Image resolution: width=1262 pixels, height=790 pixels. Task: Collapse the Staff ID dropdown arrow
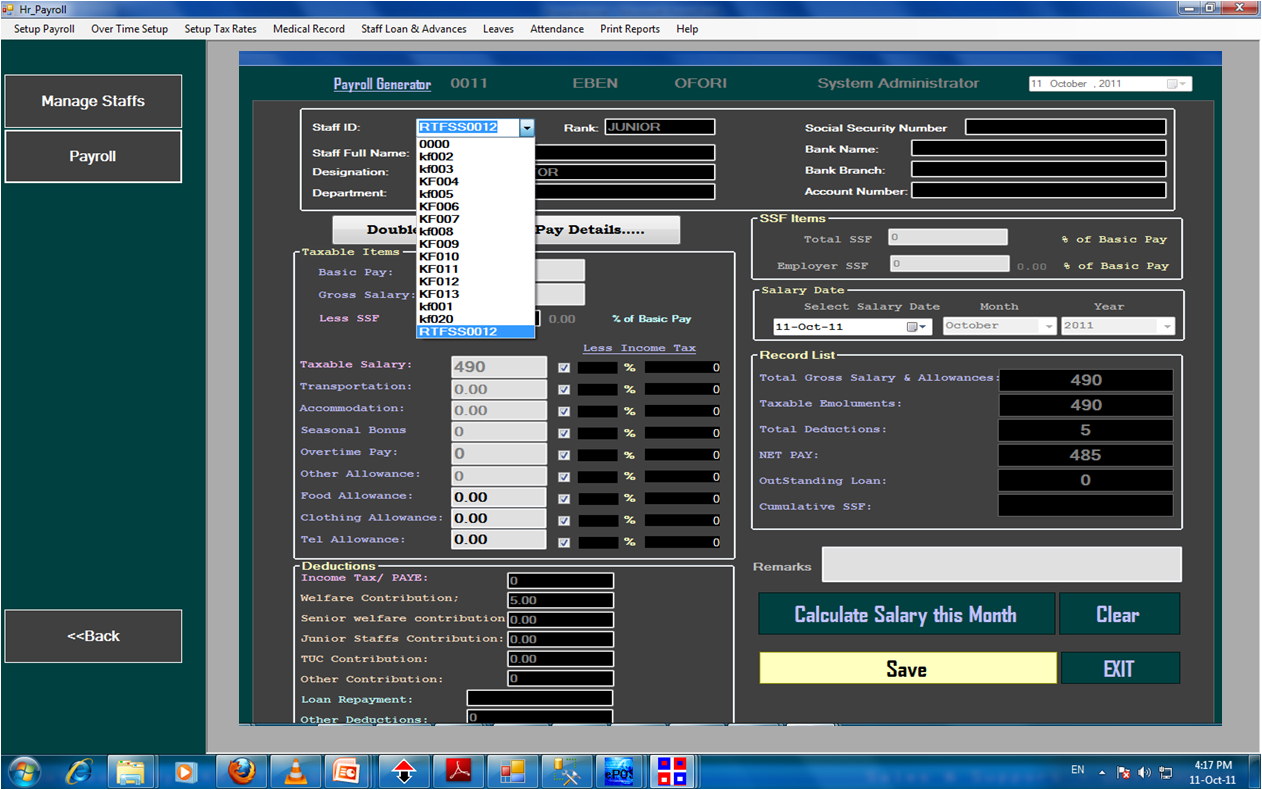click(527, 128)
